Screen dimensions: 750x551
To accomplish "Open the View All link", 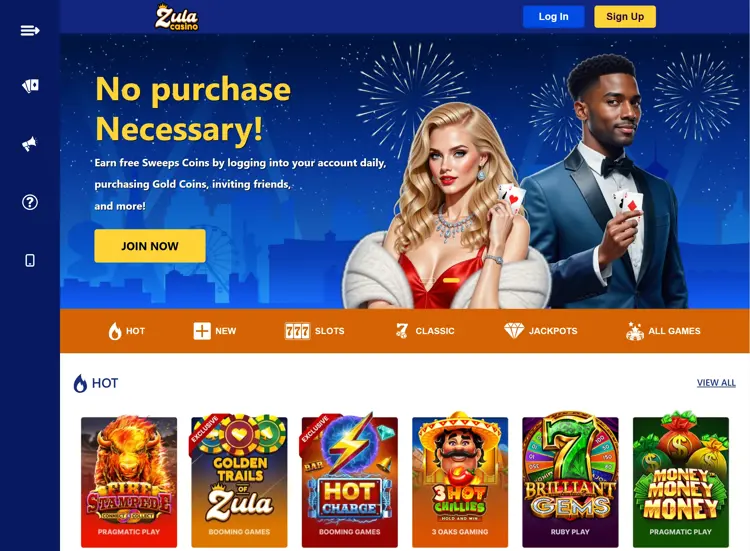I will [x=716, y=383].
